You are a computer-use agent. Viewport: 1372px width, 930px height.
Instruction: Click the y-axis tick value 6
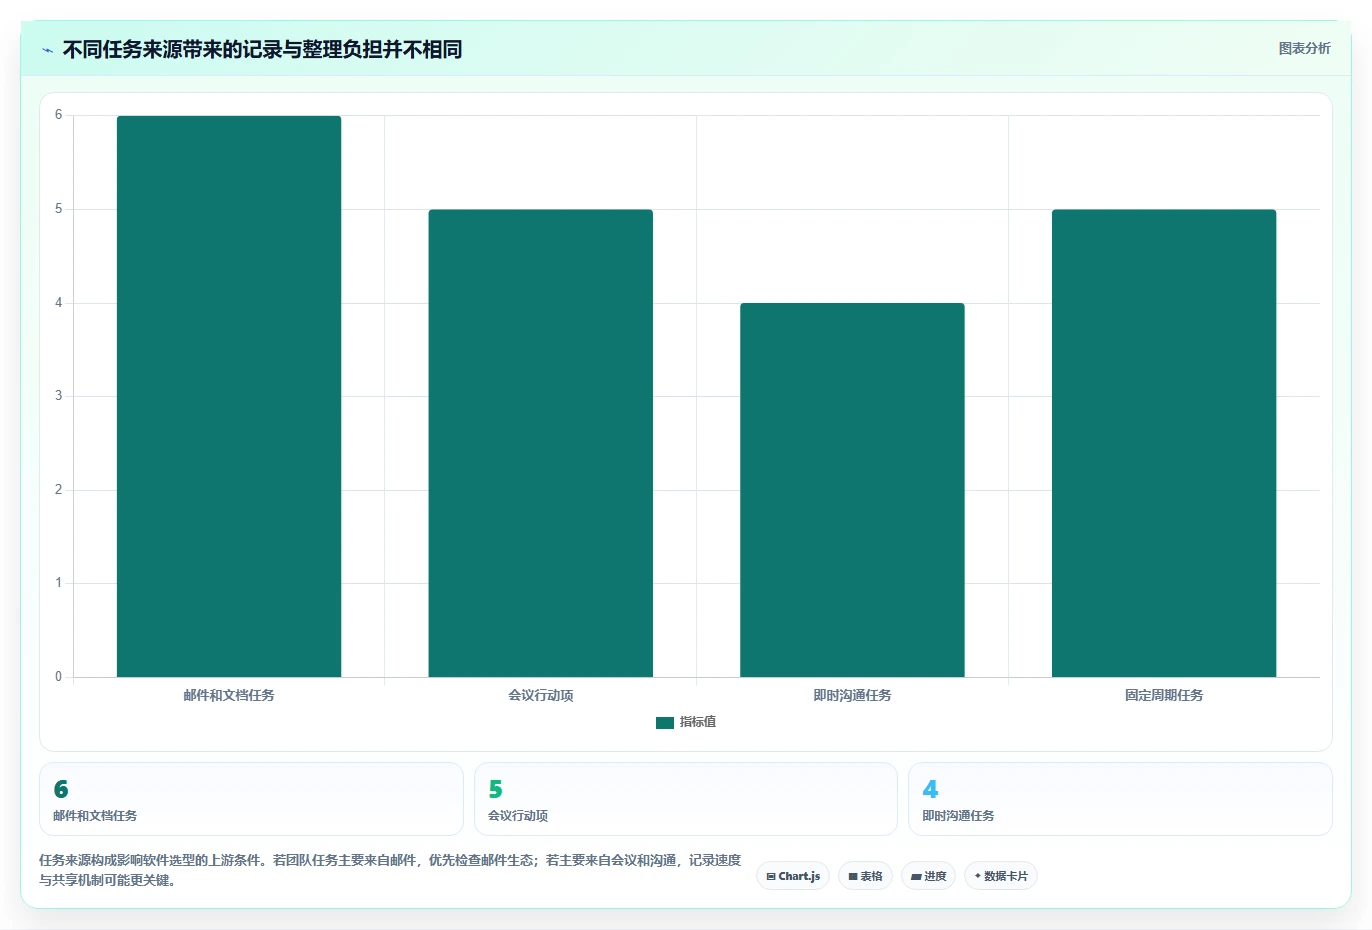point(58,115)
